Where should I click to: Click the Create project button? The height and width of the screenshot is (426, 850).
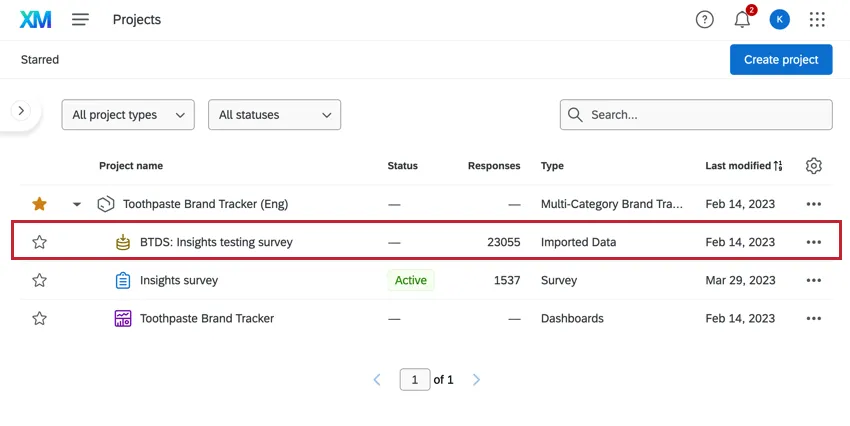tap(781, 60)
